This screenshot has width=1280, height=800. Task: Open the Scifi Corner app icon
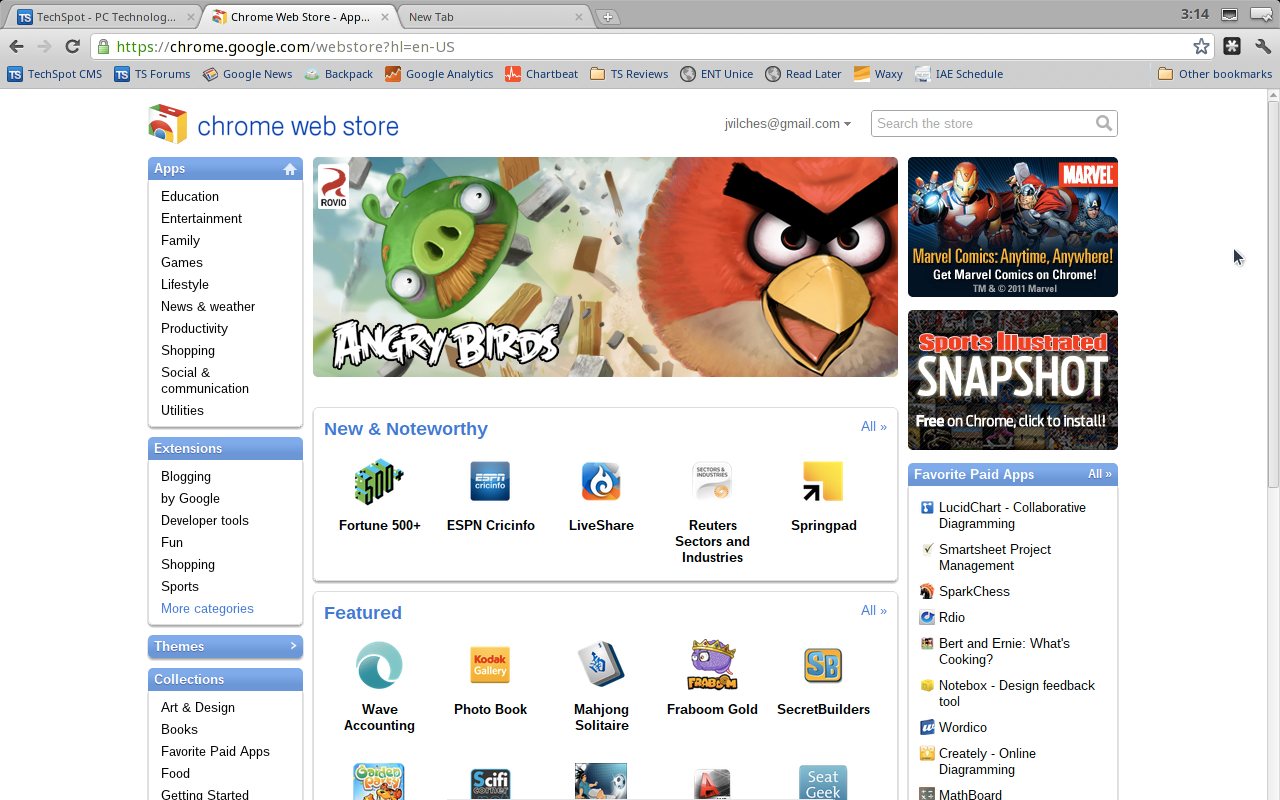[490, 783]
